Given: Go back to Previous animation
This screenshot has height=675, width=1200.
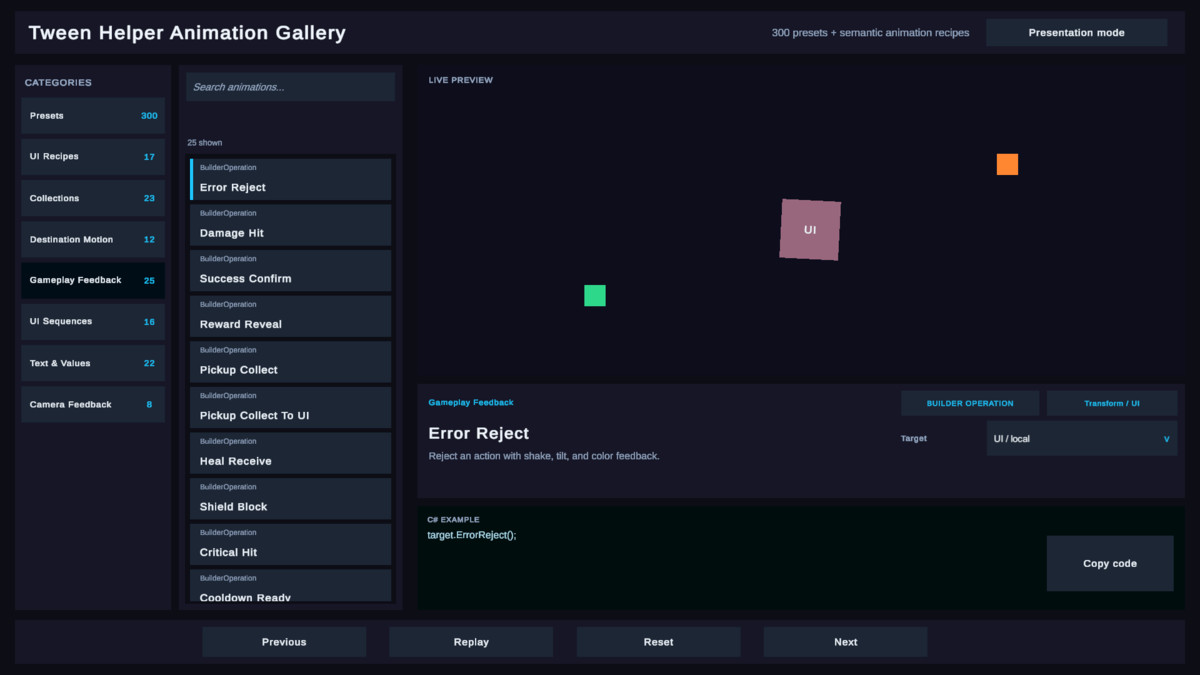Looking at the screenshot, I should 284,642.
